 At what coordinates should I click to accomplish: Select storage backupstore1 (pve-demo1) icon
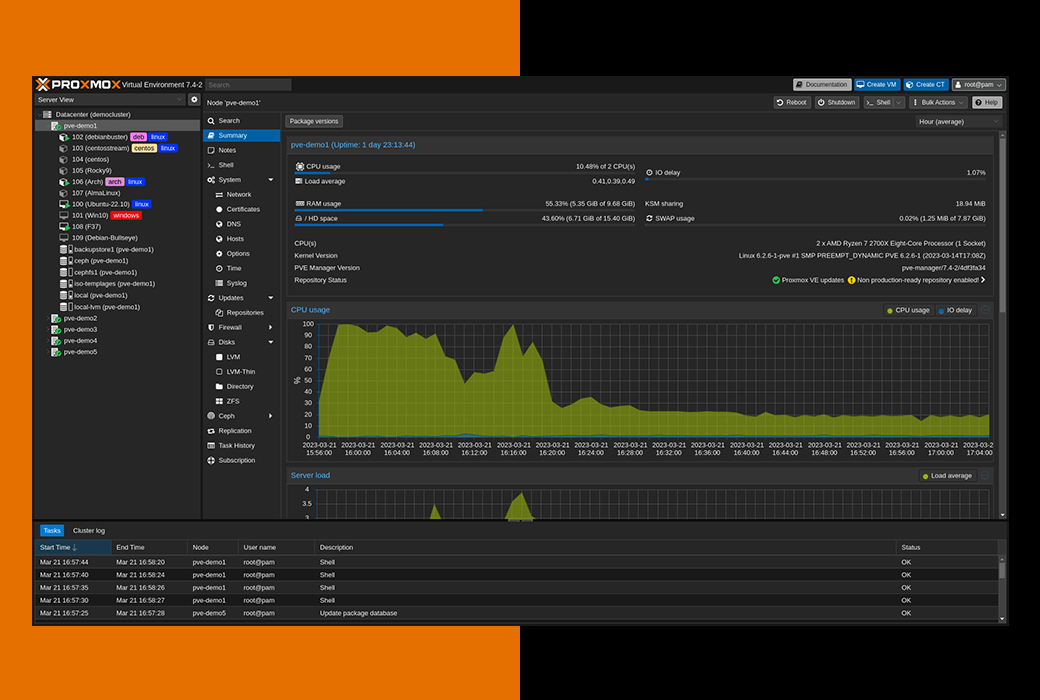(x=66, y=249)
